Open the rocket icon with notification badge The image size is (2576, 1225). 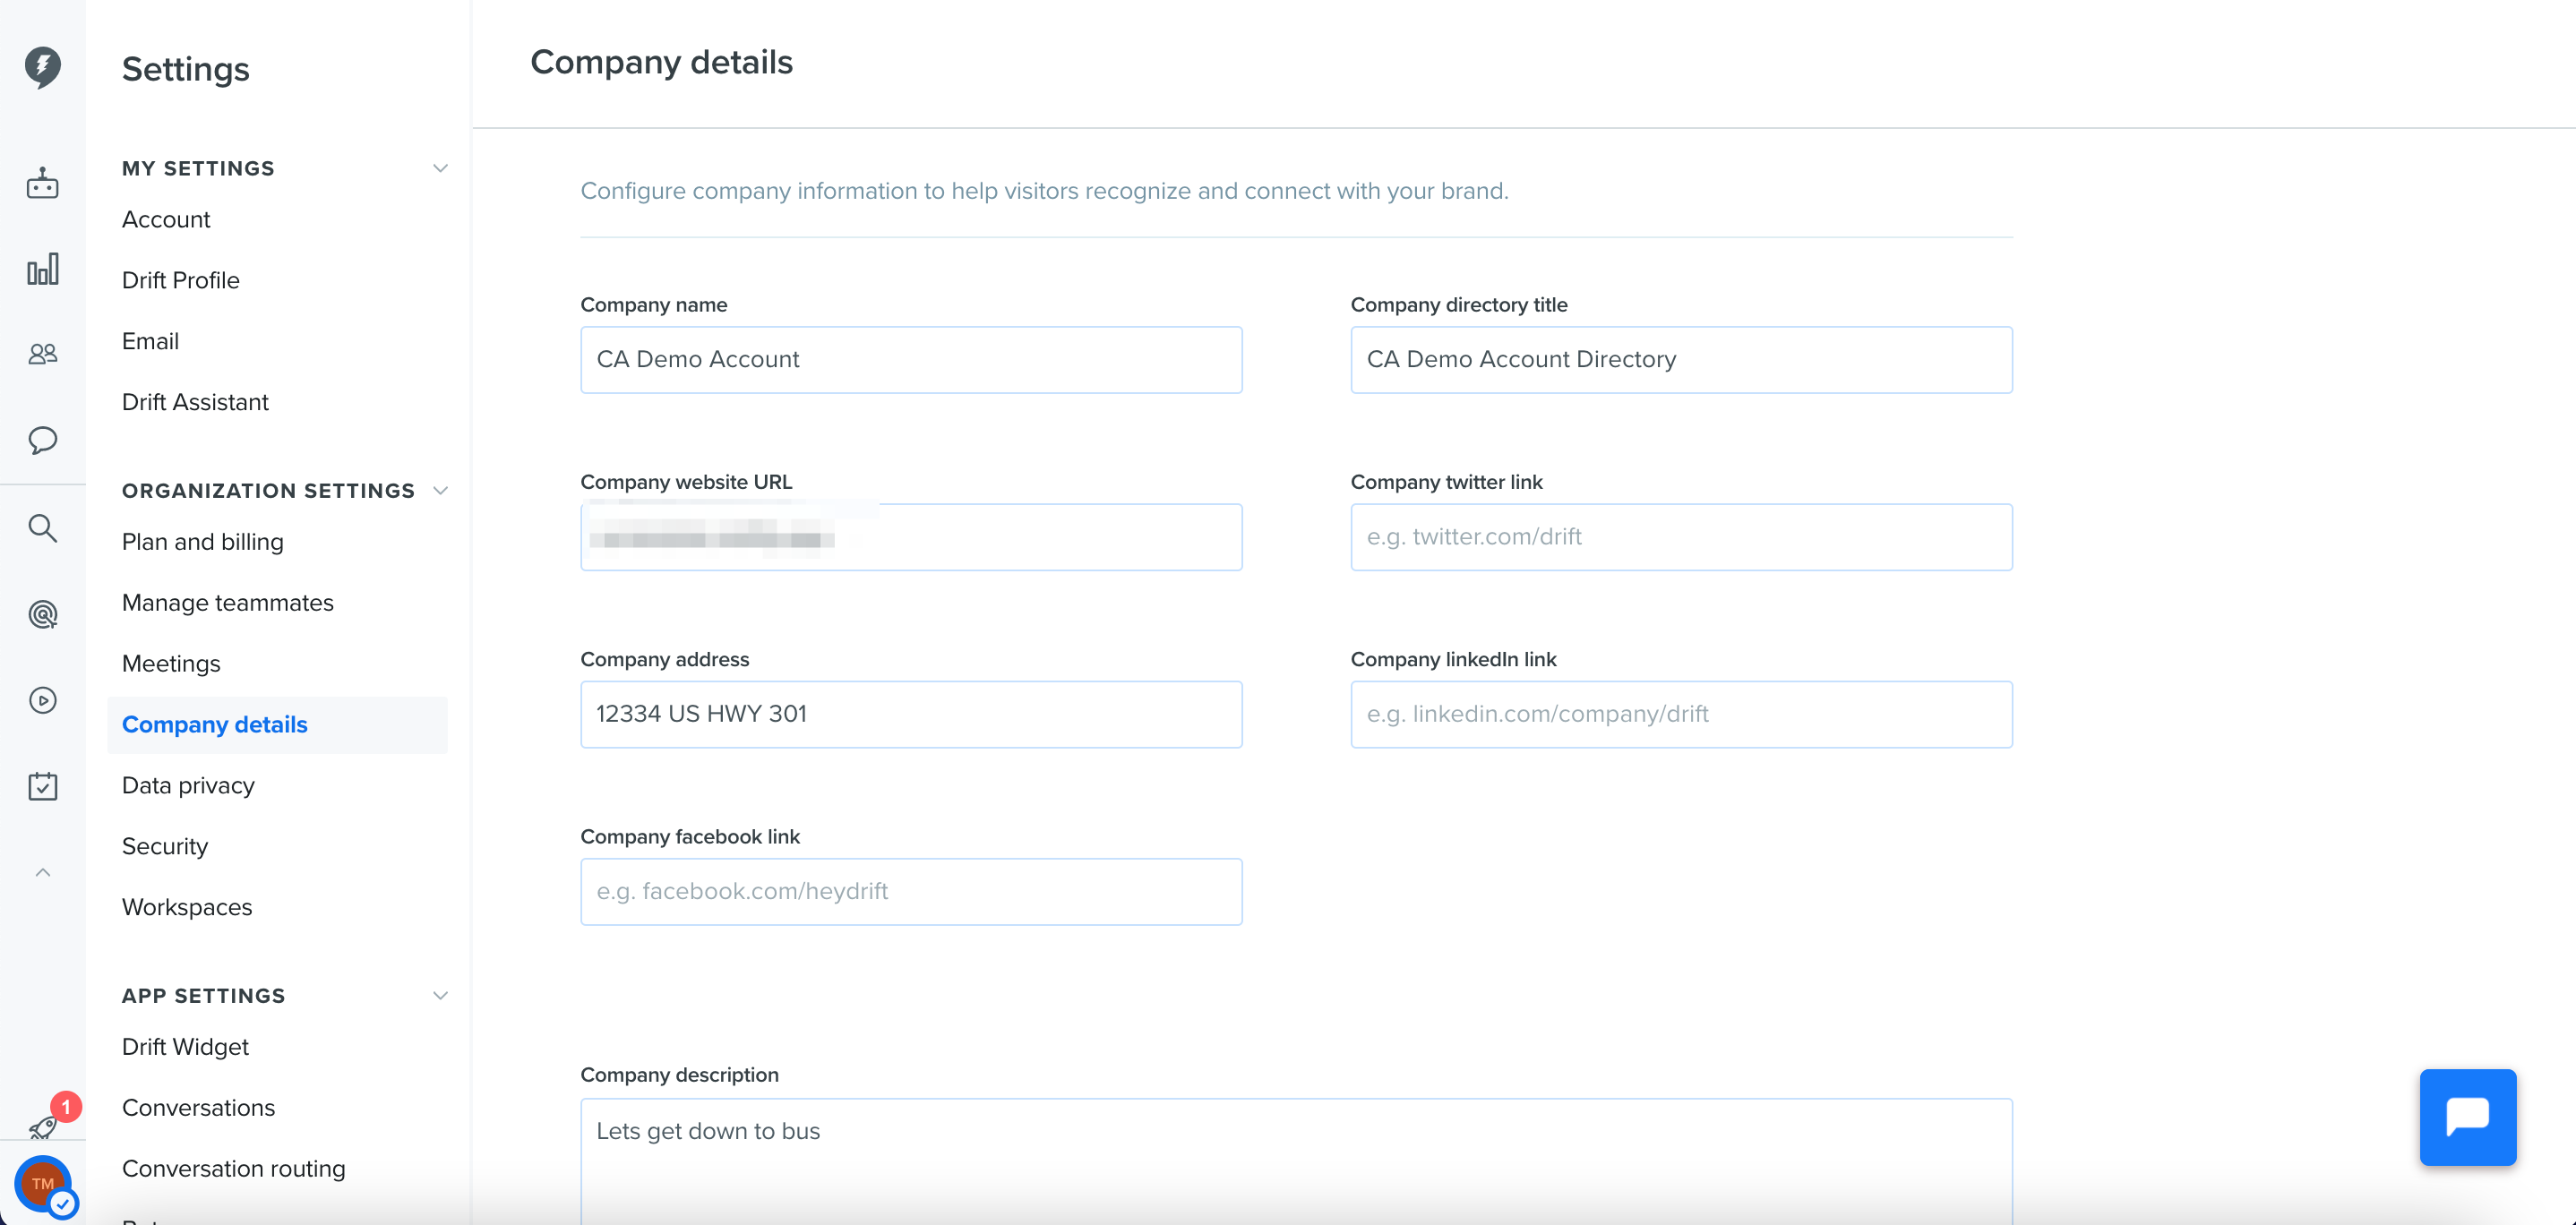pyautogui.click(x=44, y=1127)
